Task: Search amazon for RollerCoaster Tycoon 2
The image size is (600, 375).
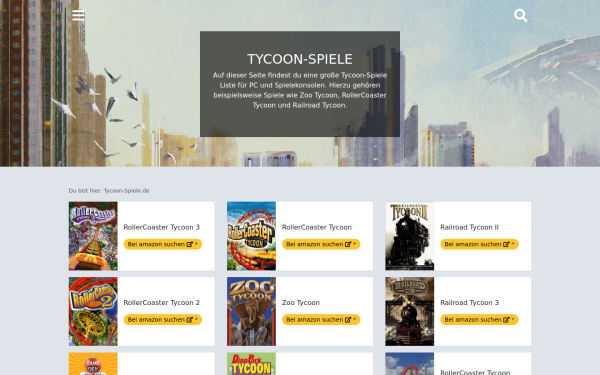Action: coord(163,320)
